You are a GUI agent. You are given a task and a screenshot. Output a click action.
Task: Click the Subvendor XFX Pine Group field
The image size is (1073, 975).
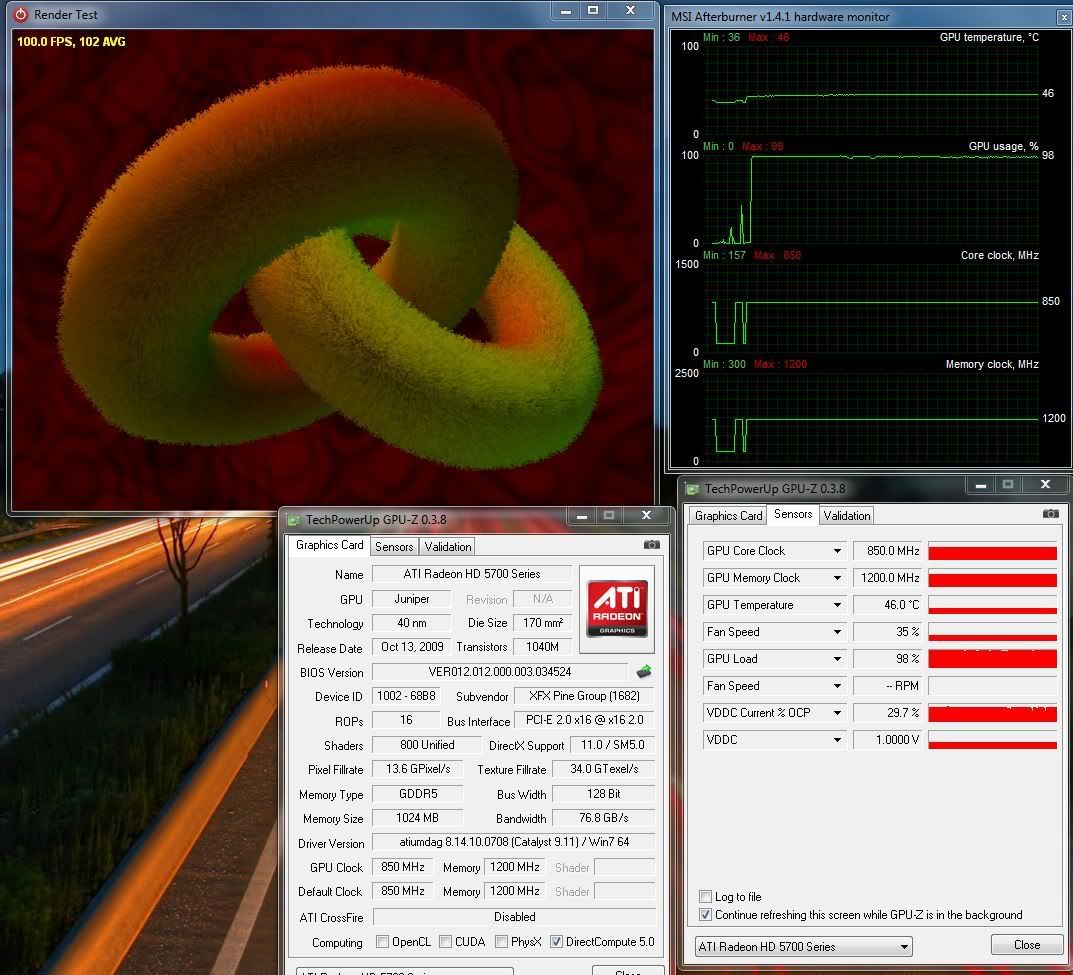point(584,696)
